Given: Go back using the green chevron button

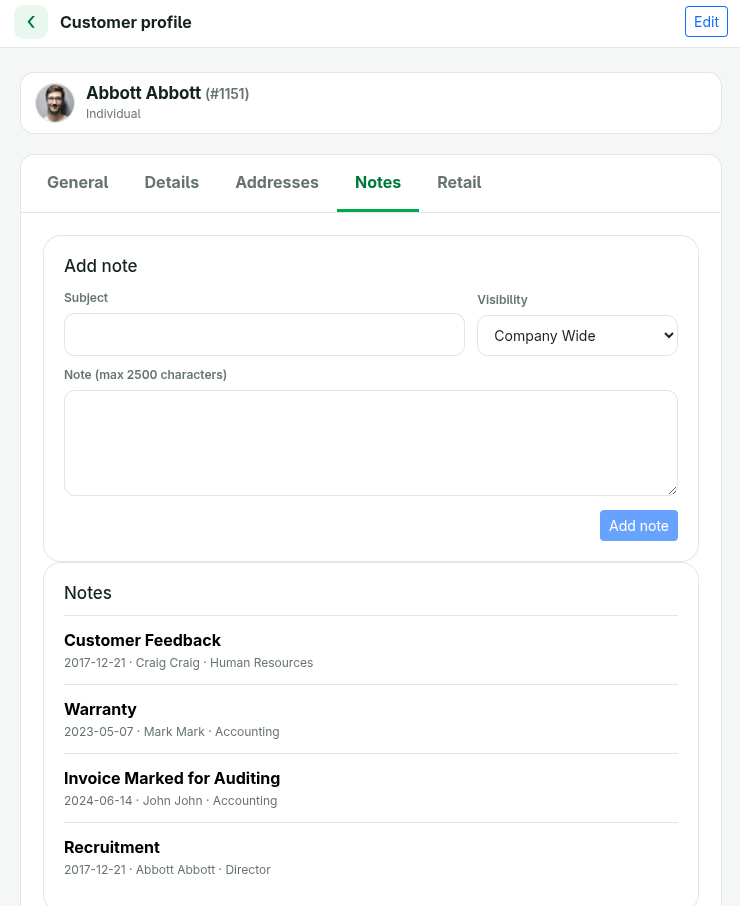Looking at the screenshot, I should [31, 22].
